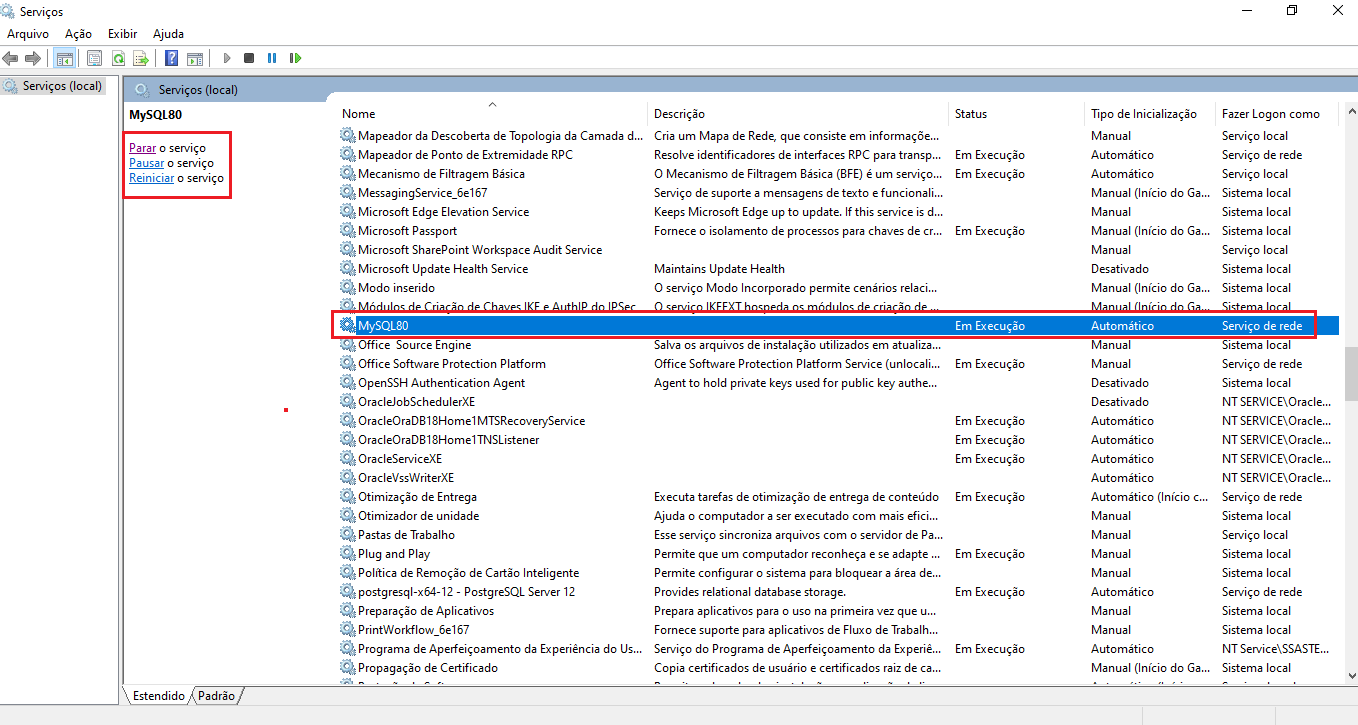Image resolution: width=1358 pixels, height=725 pixels.
Task: Click the gear icon beside Microsoft Passport
Action: pos(347,231)
